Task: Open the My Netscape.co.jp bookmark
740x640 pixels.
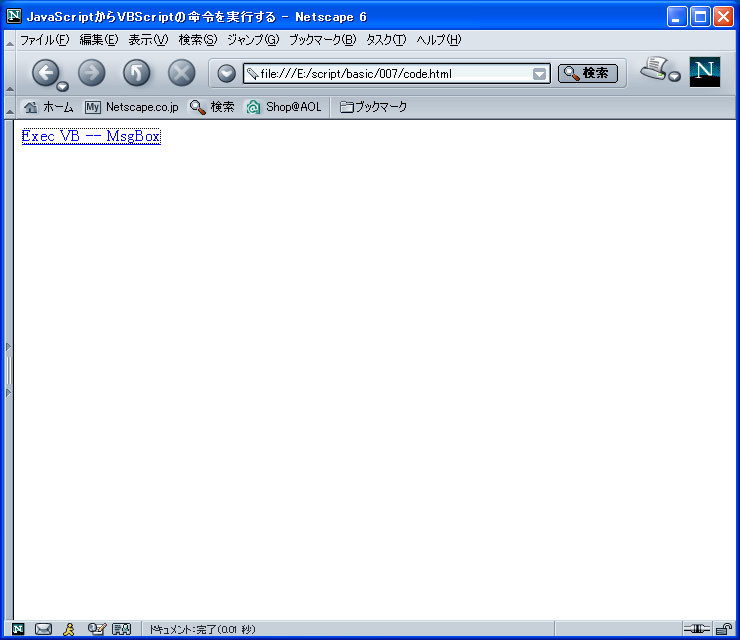Action: 132,107
